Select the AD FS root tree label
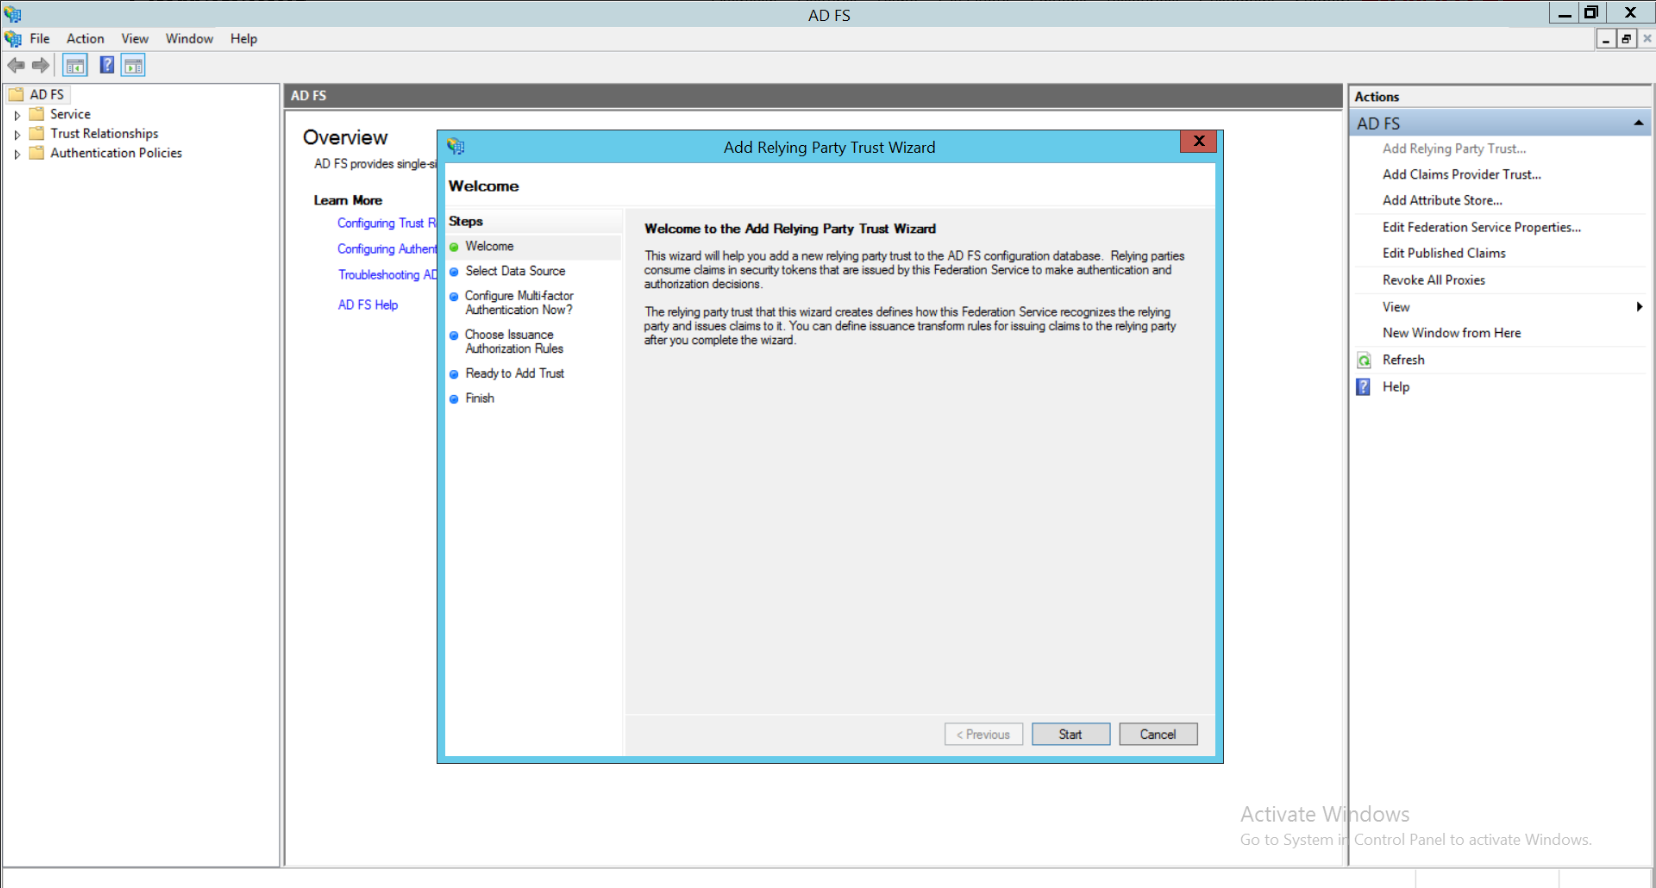 point(46,95)
